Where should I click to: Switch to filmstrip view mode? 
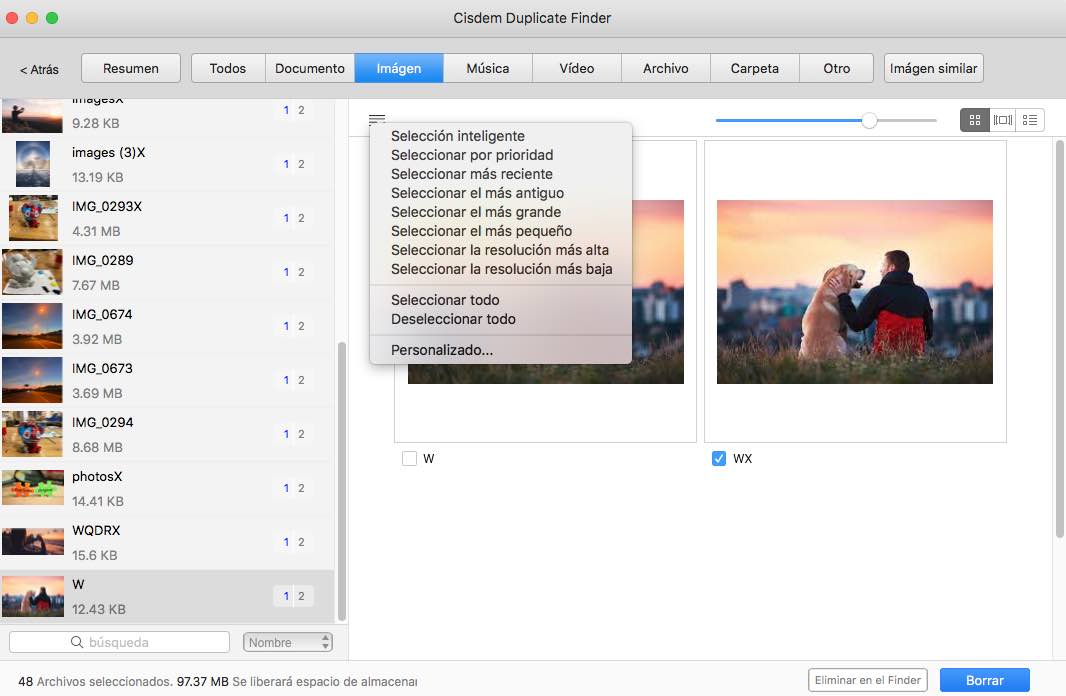tap(1002, 120)
